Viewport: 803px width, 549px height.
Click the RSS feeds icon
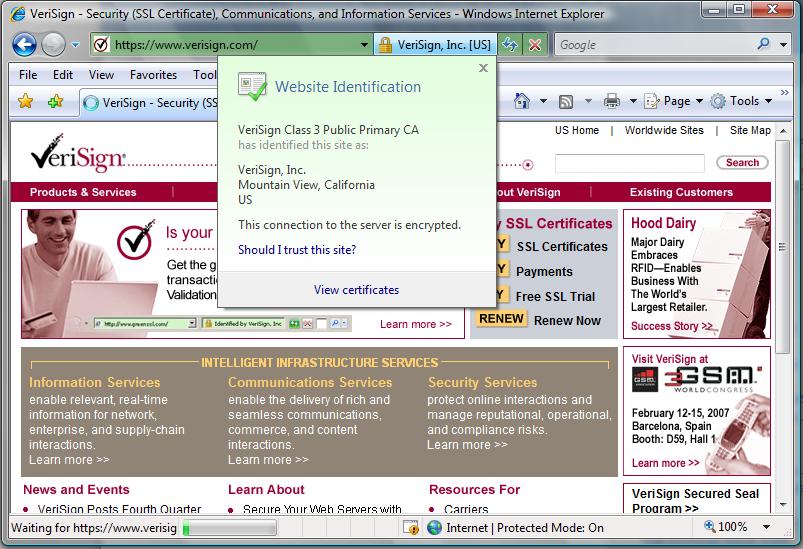(566, 101)
